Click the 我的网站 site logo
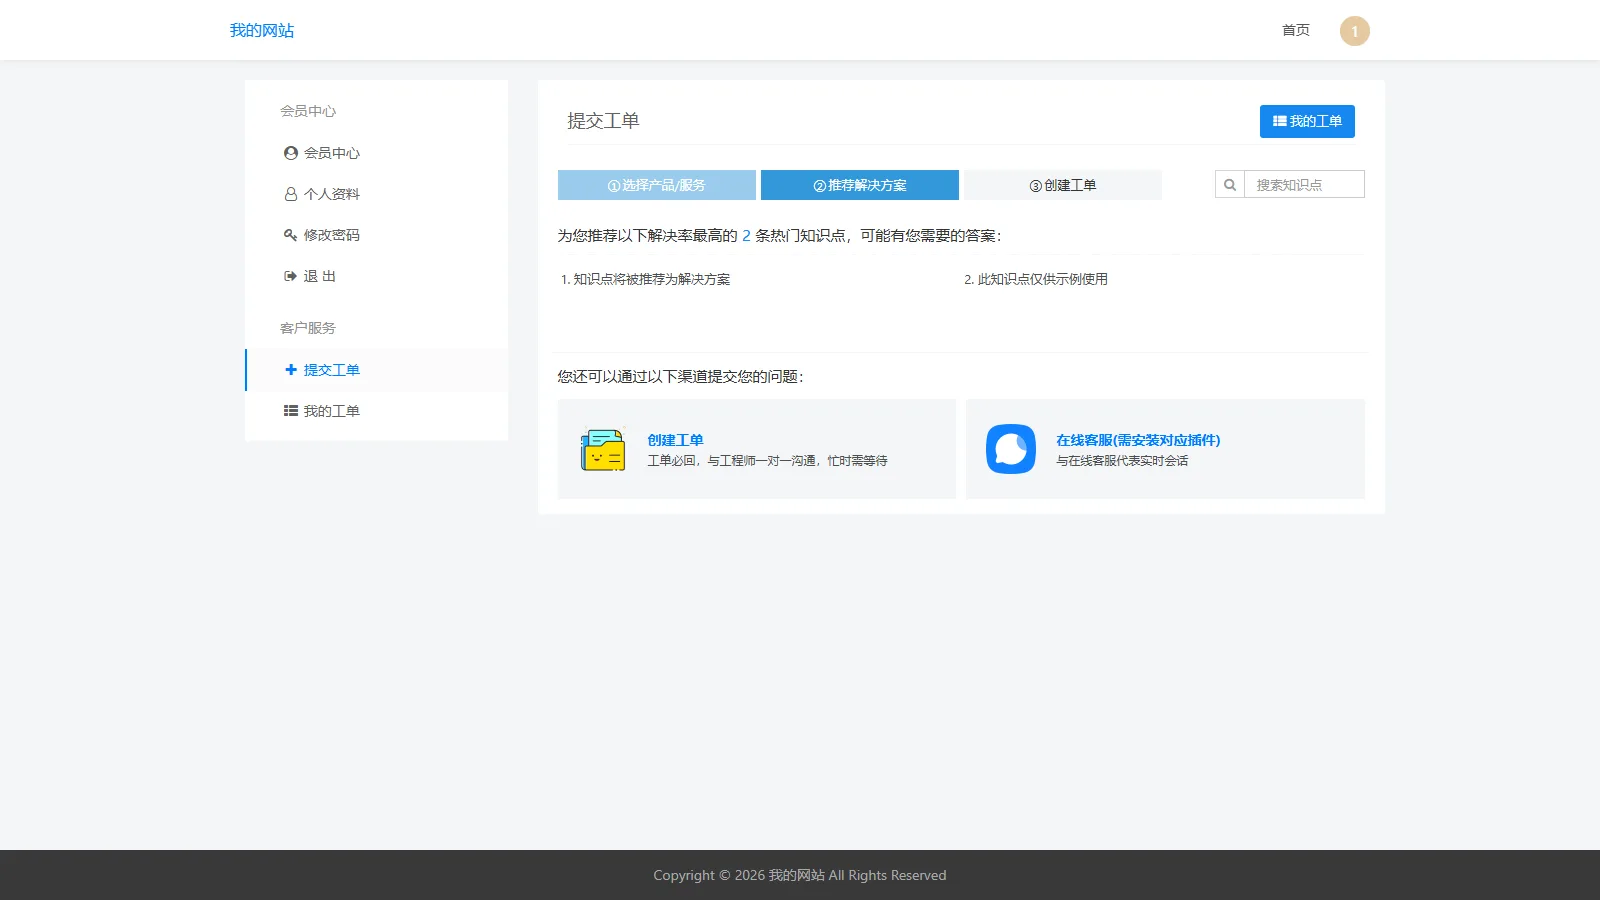 pyautogui.click(x=261, y=30)
